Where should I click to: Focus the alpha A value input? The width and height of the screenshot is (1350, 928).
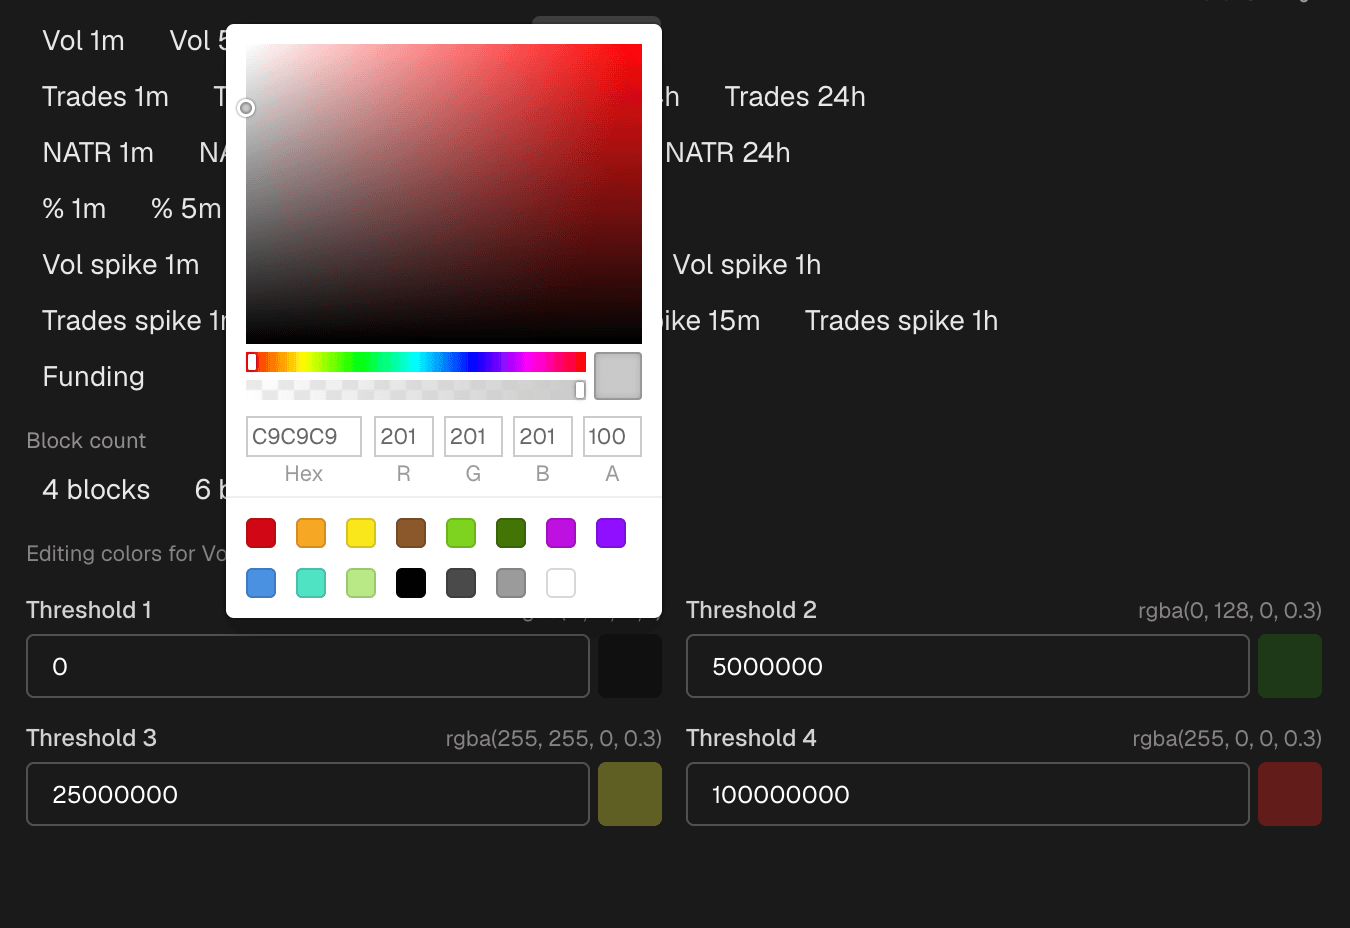point(612,436)
